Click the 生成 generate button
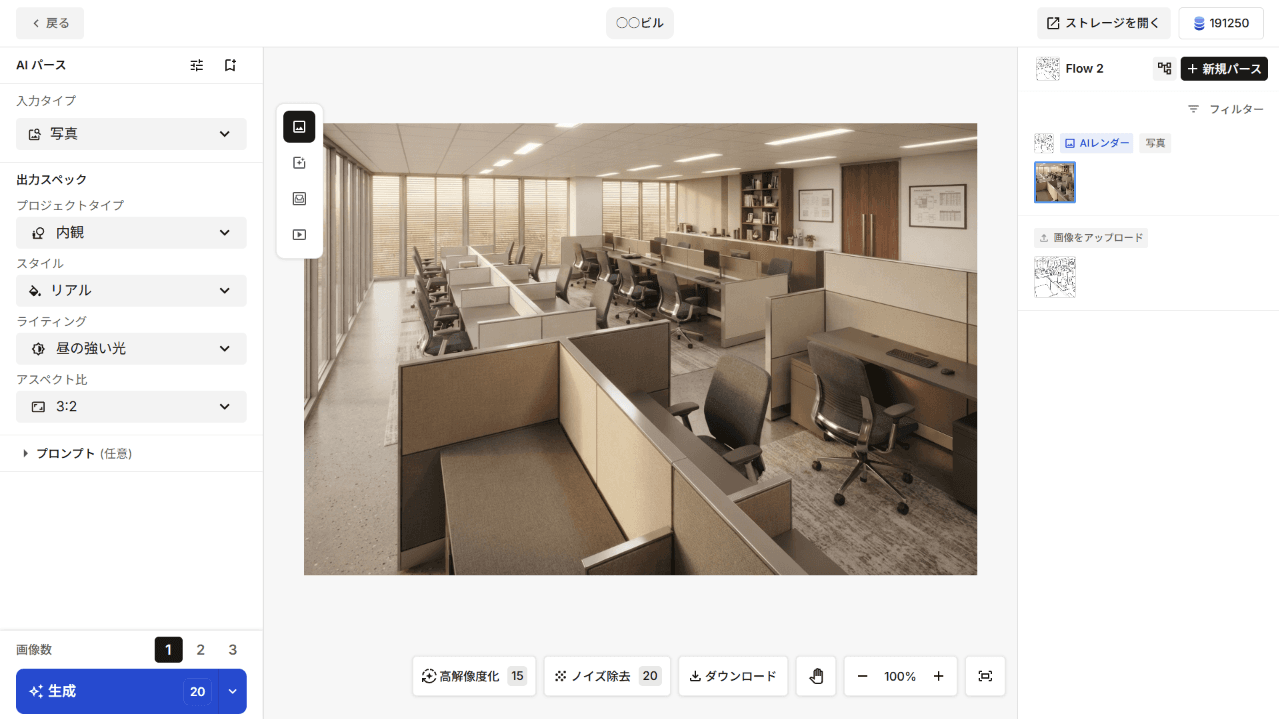The image size is (1279, 719). click(x=117, y=691)
